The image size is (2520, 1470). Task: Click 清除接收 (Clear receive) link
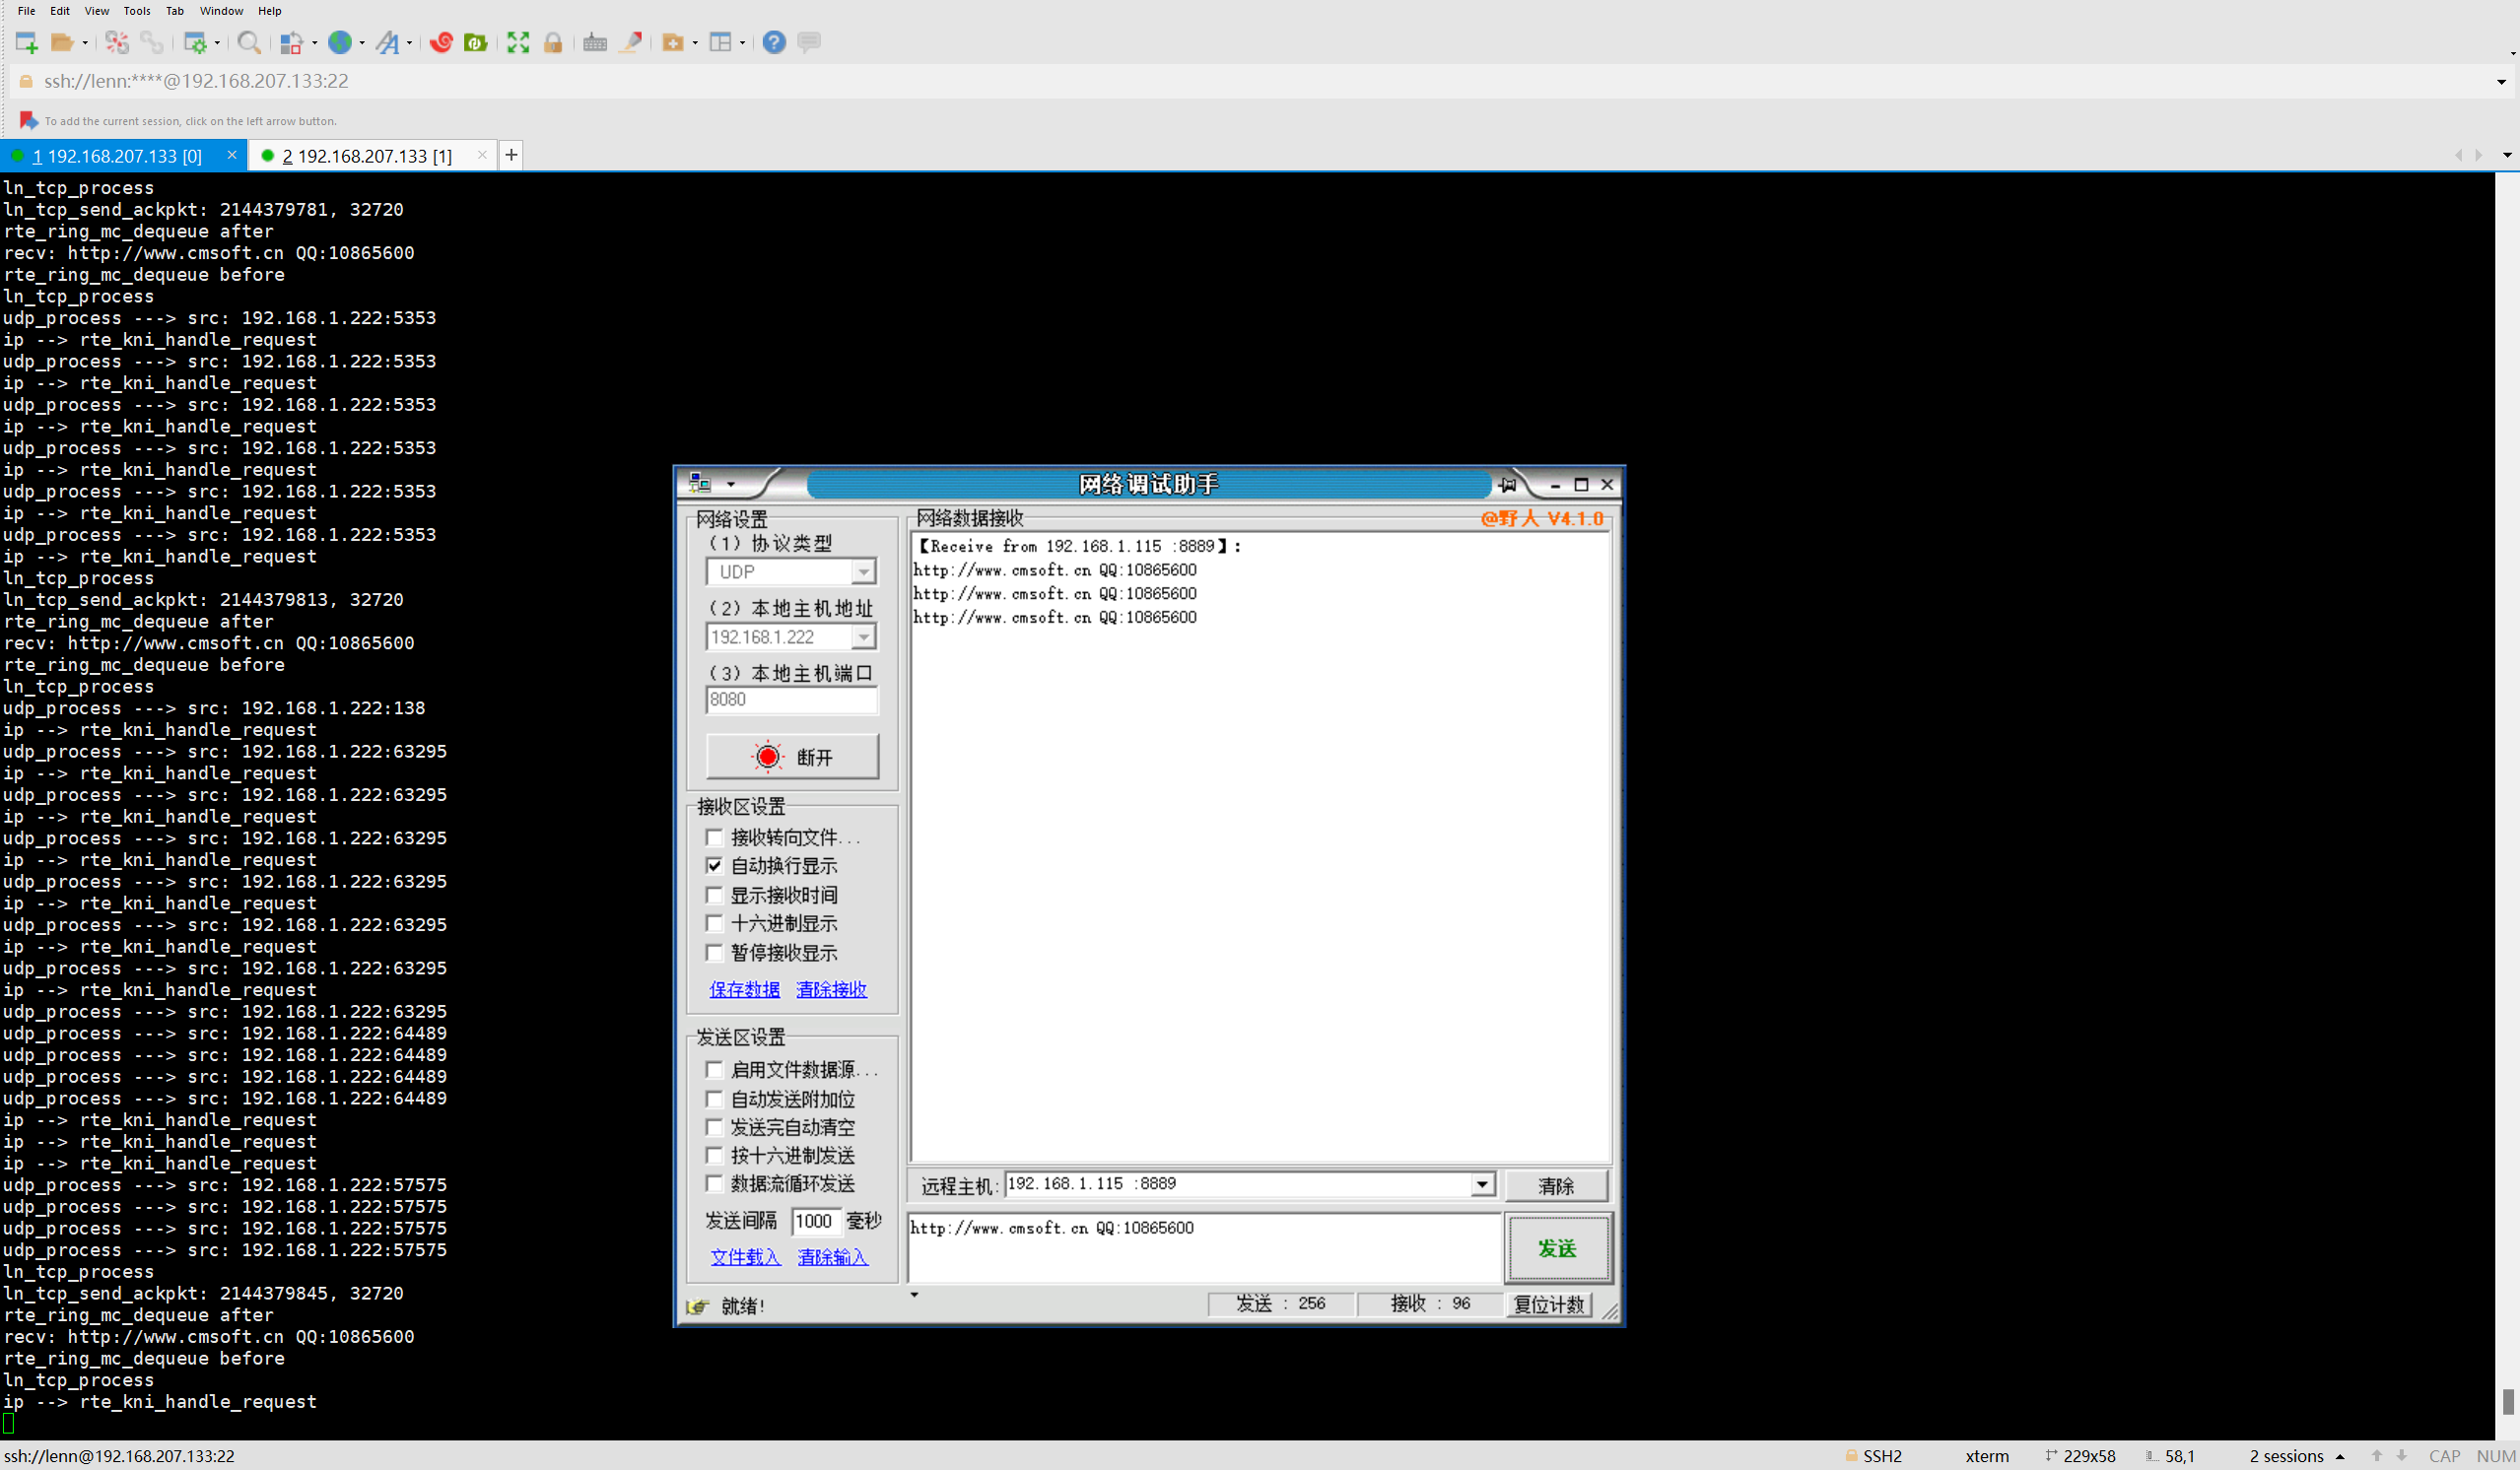click(x=831, y=989)
